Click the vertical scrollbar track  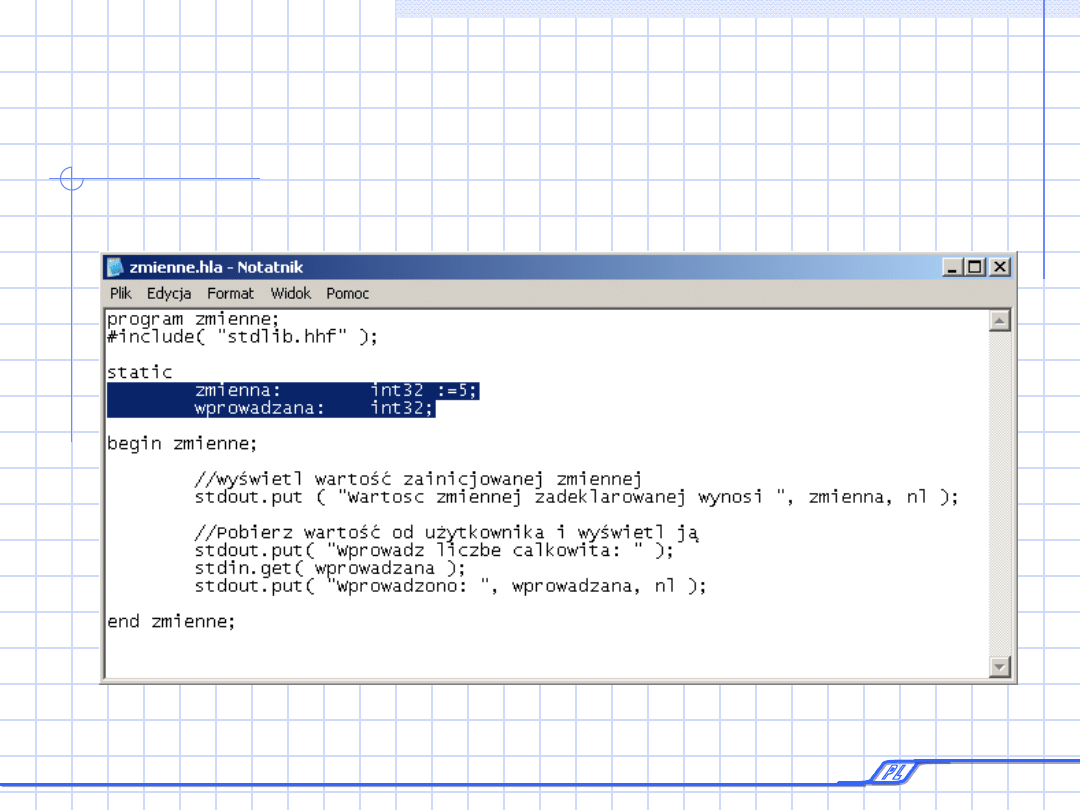[x=999, y=490]
